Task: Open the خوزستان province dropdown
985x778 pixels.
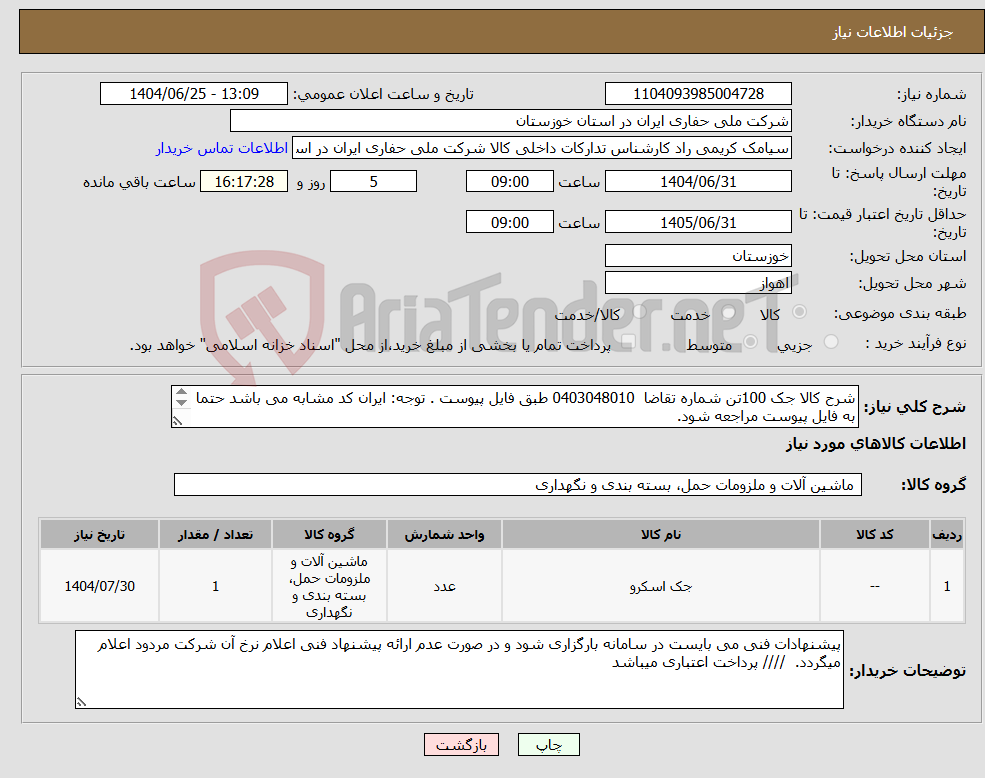Action: [x=698, y=255]
